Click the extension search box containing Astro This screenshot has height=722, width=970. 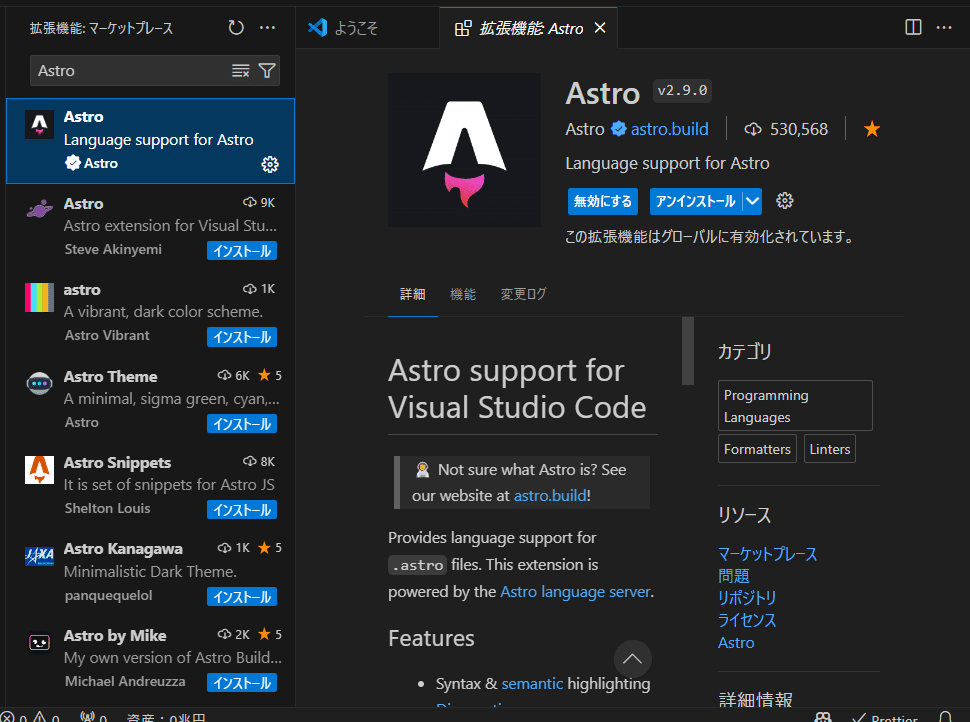tap(130, 70)
